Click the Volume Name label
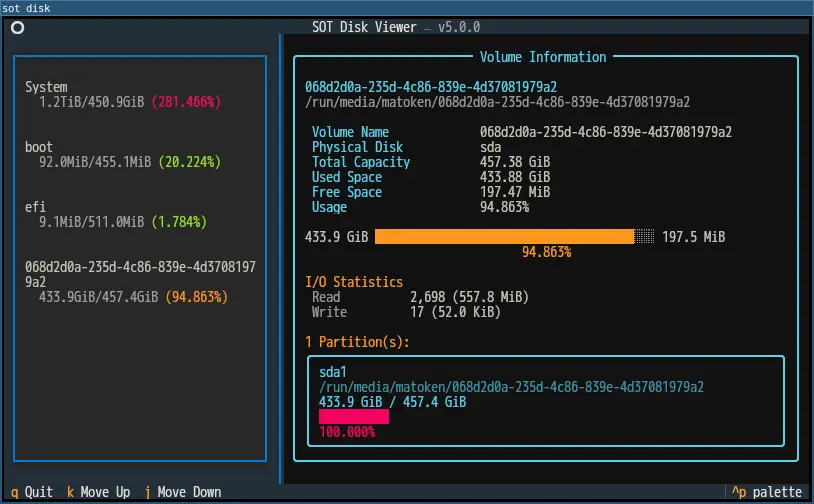The width and height of the screenshot is (814, 504). pyautogui.click(x=350, y=132)
